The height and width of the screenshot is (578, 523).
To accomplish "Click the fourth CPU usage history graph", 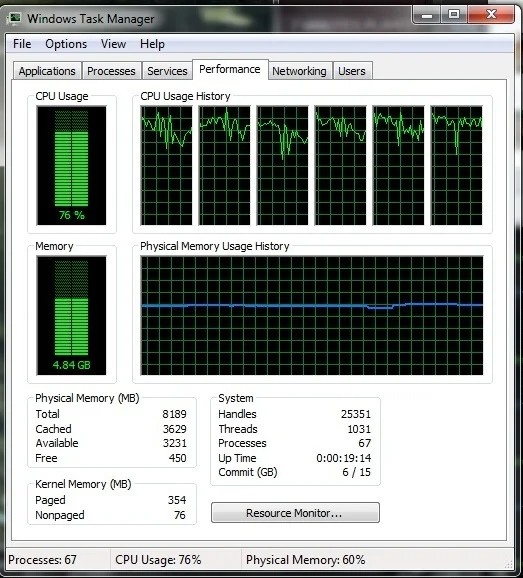I will coord(341,166).
